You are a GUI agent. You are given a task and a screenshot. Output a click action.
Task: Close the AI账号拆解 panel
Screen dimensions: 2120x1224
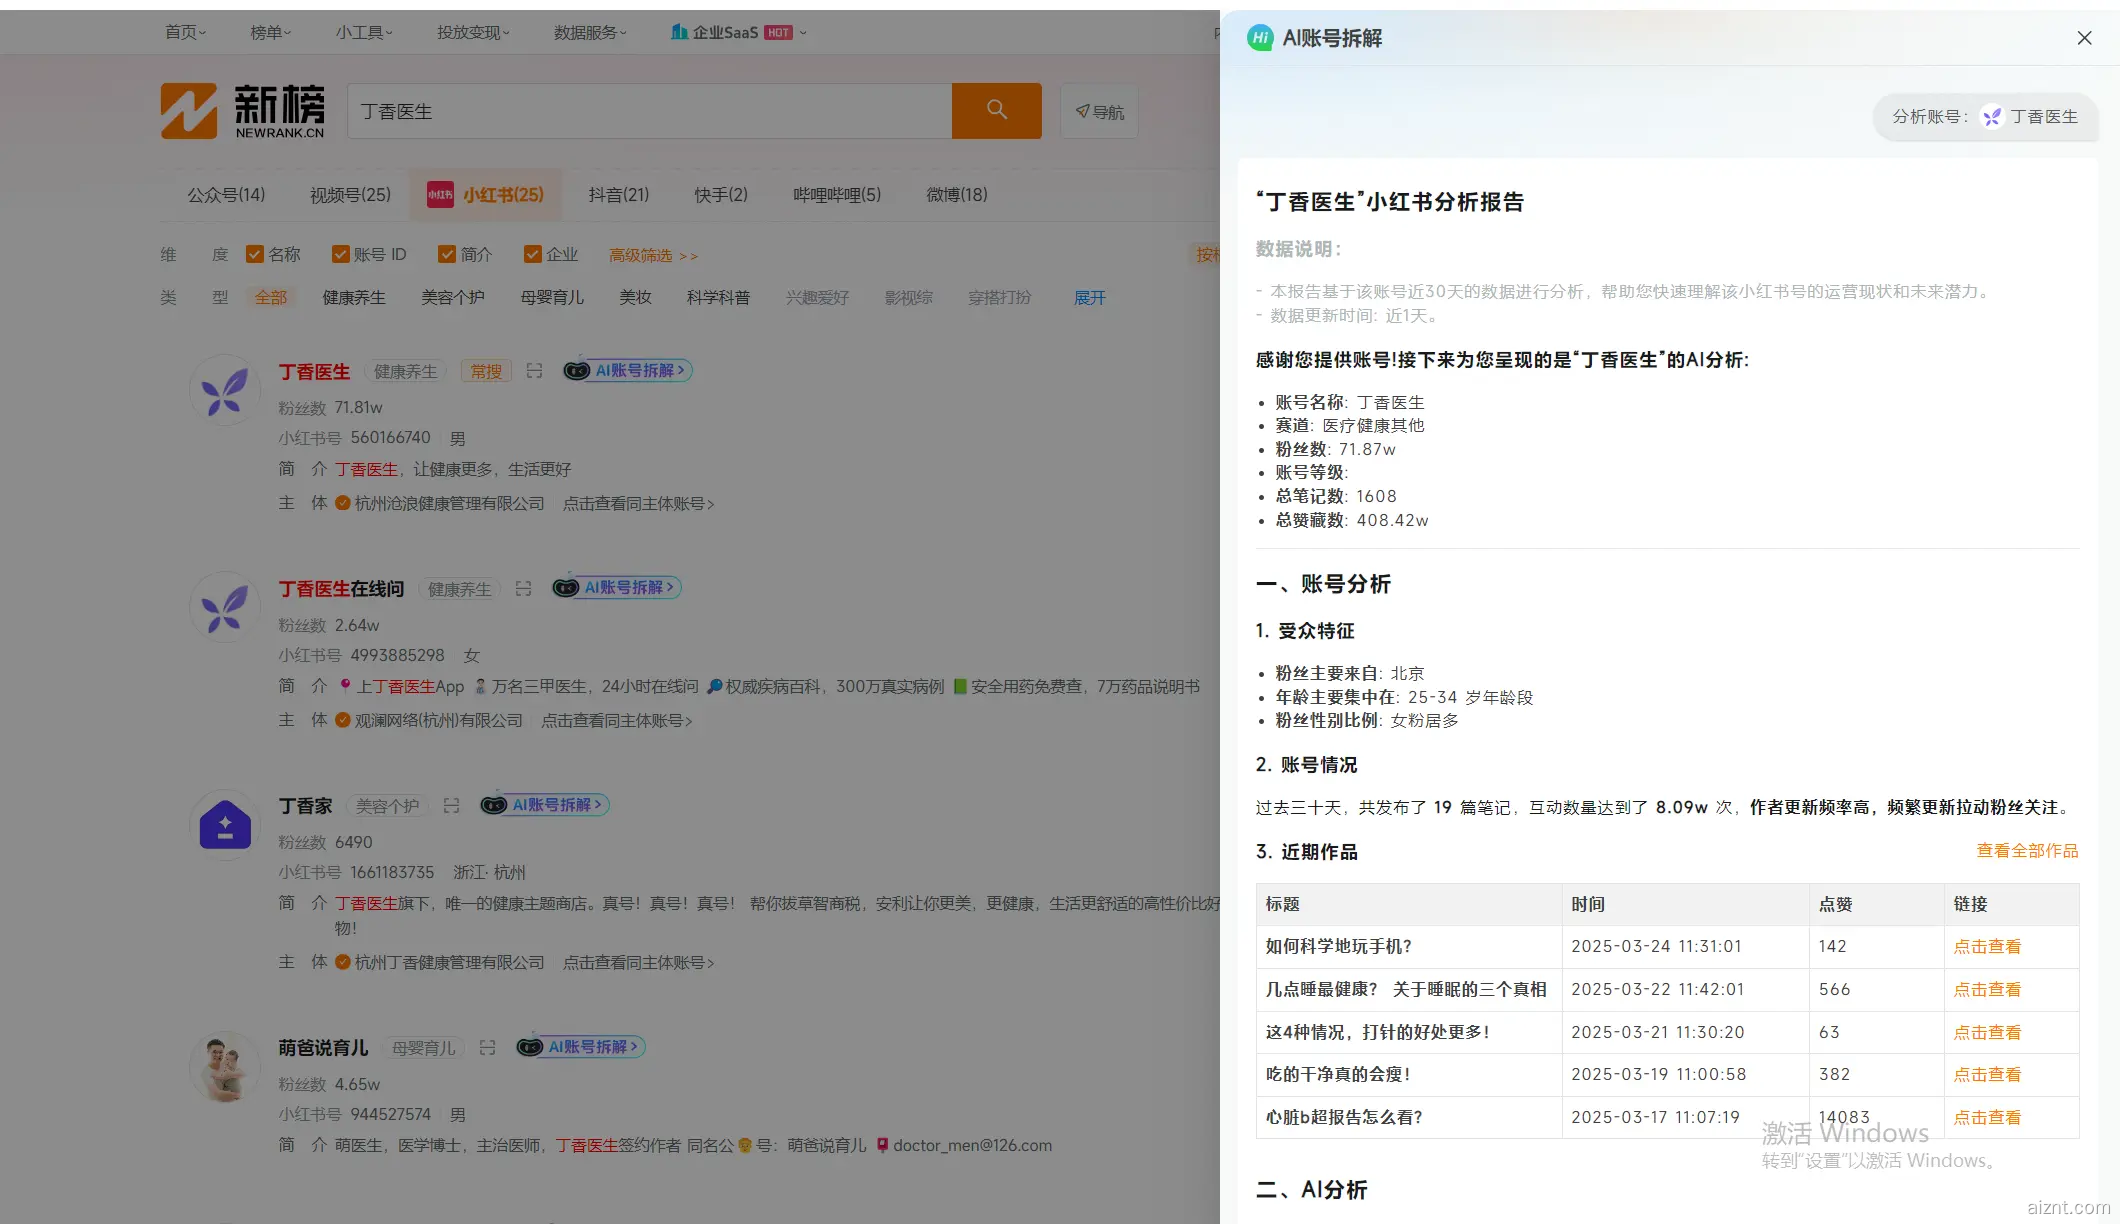(2084, 38)
